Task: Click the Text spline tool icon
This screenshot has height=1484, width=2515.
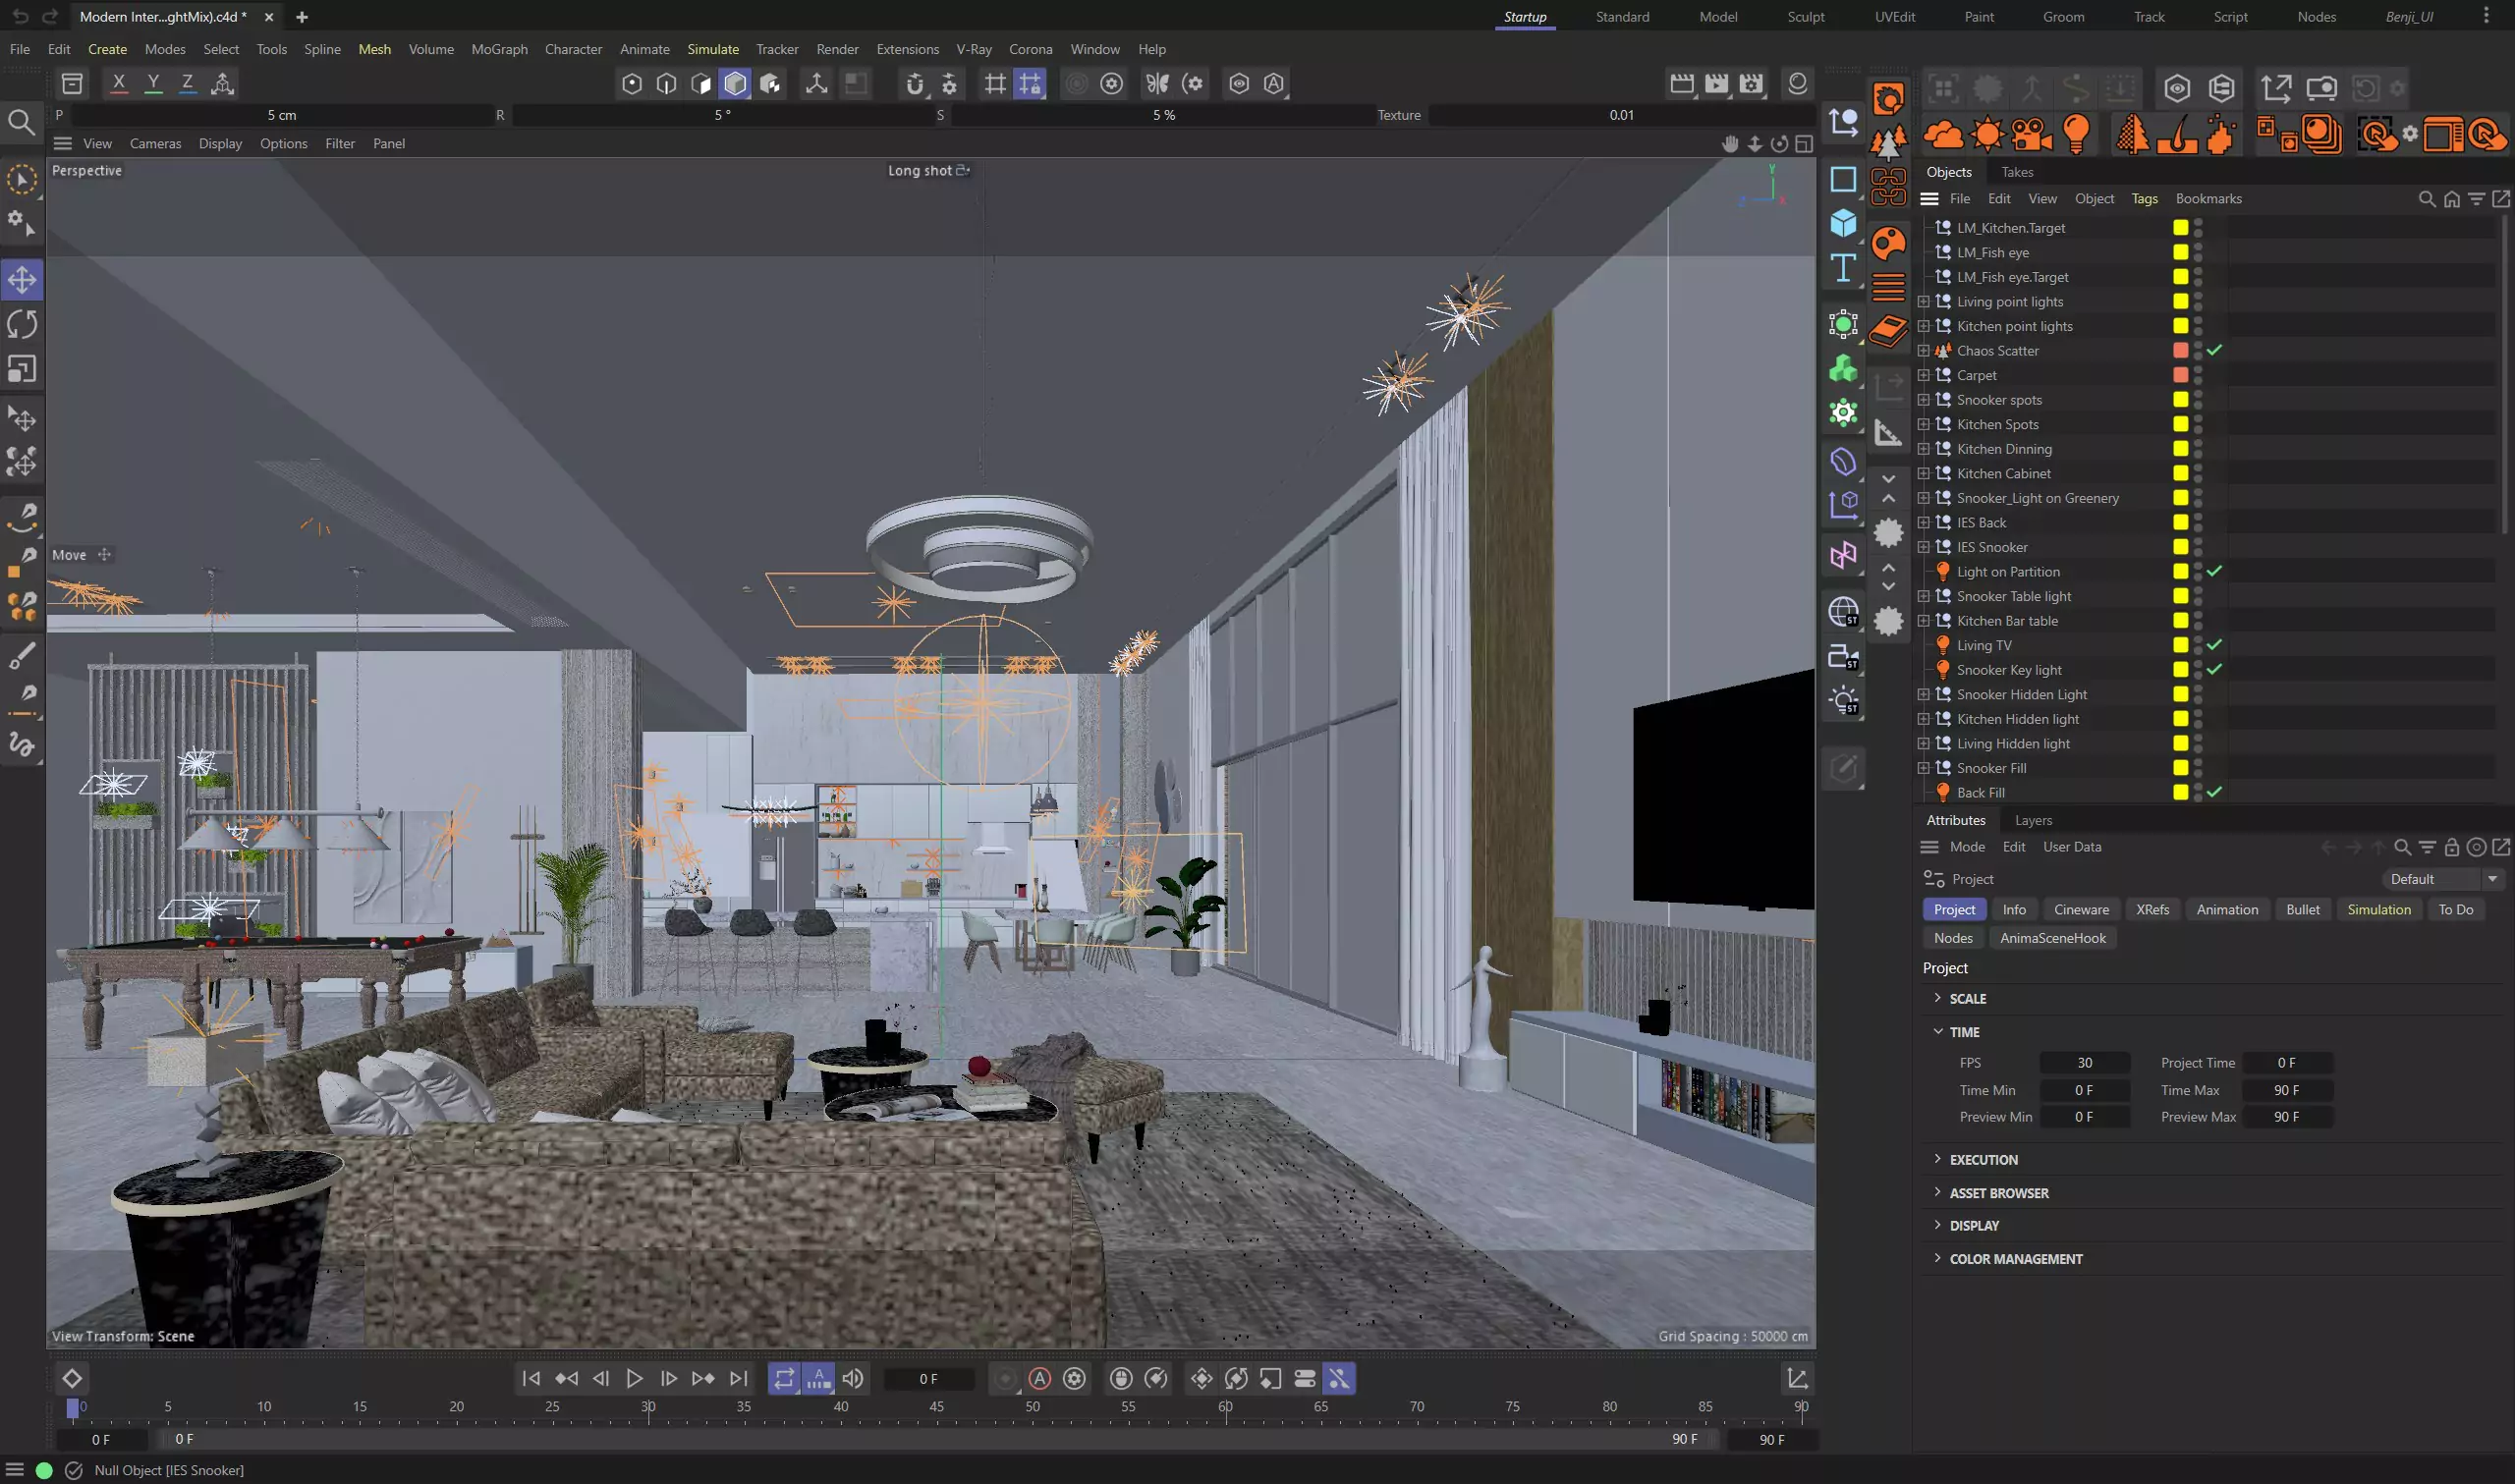Action: (1843, 268)
